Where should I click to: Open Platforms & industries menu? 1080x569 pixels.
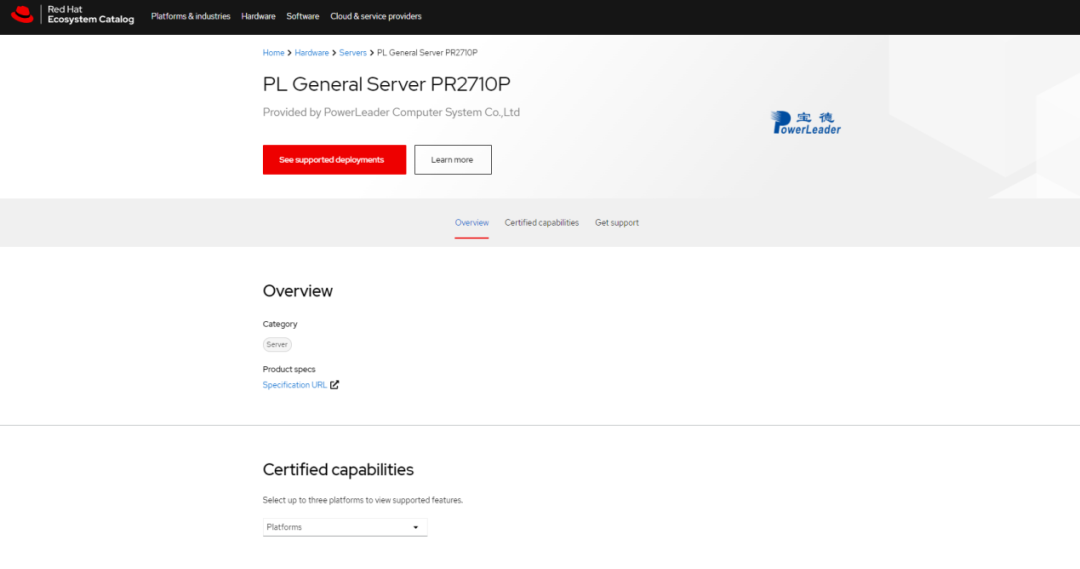tap(191, 17)
